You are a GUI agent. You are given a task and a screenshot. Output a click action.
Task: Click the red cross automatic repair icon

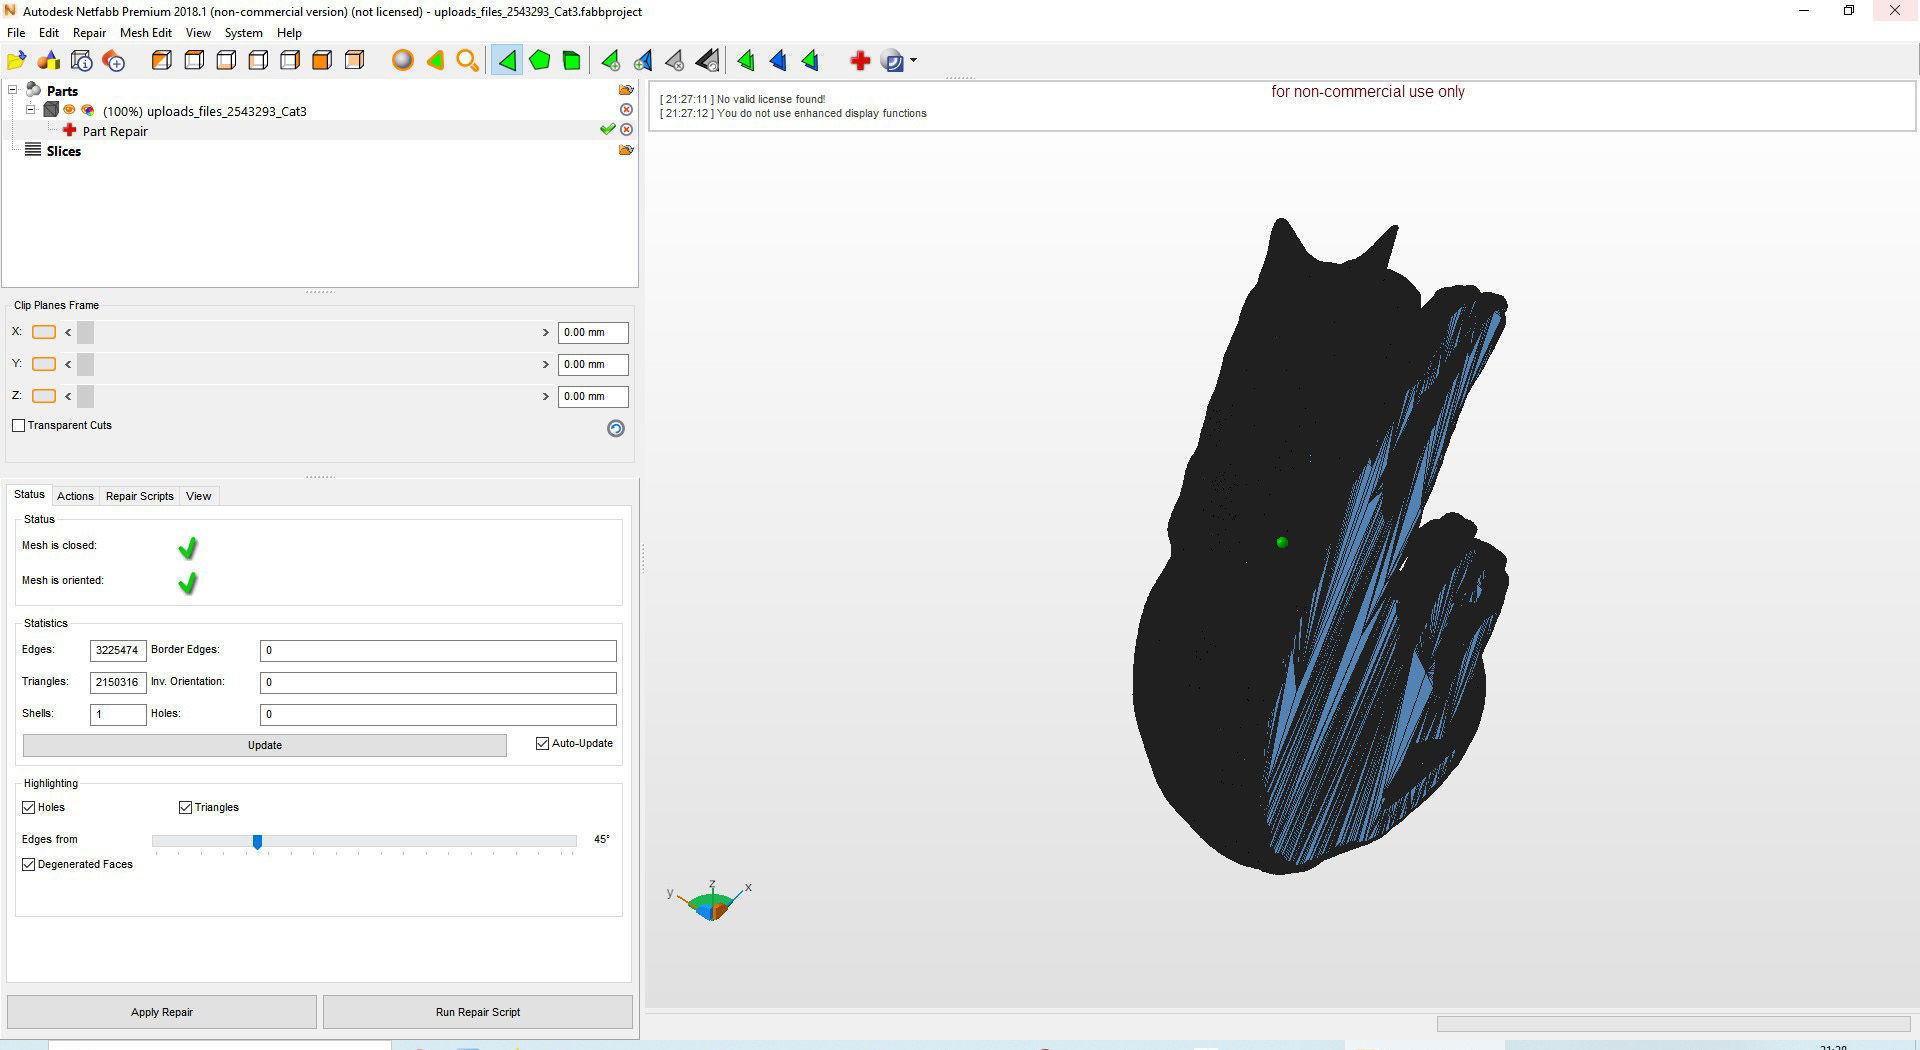[860, 61]
